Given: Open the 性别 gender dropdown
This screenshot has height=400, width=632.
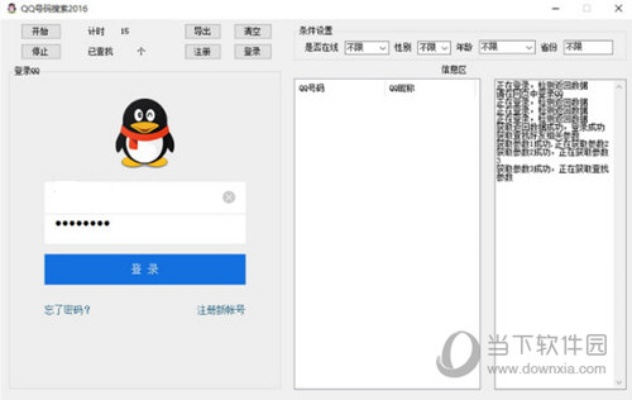Looking at the screenshot, I should (x=434, y=48).
